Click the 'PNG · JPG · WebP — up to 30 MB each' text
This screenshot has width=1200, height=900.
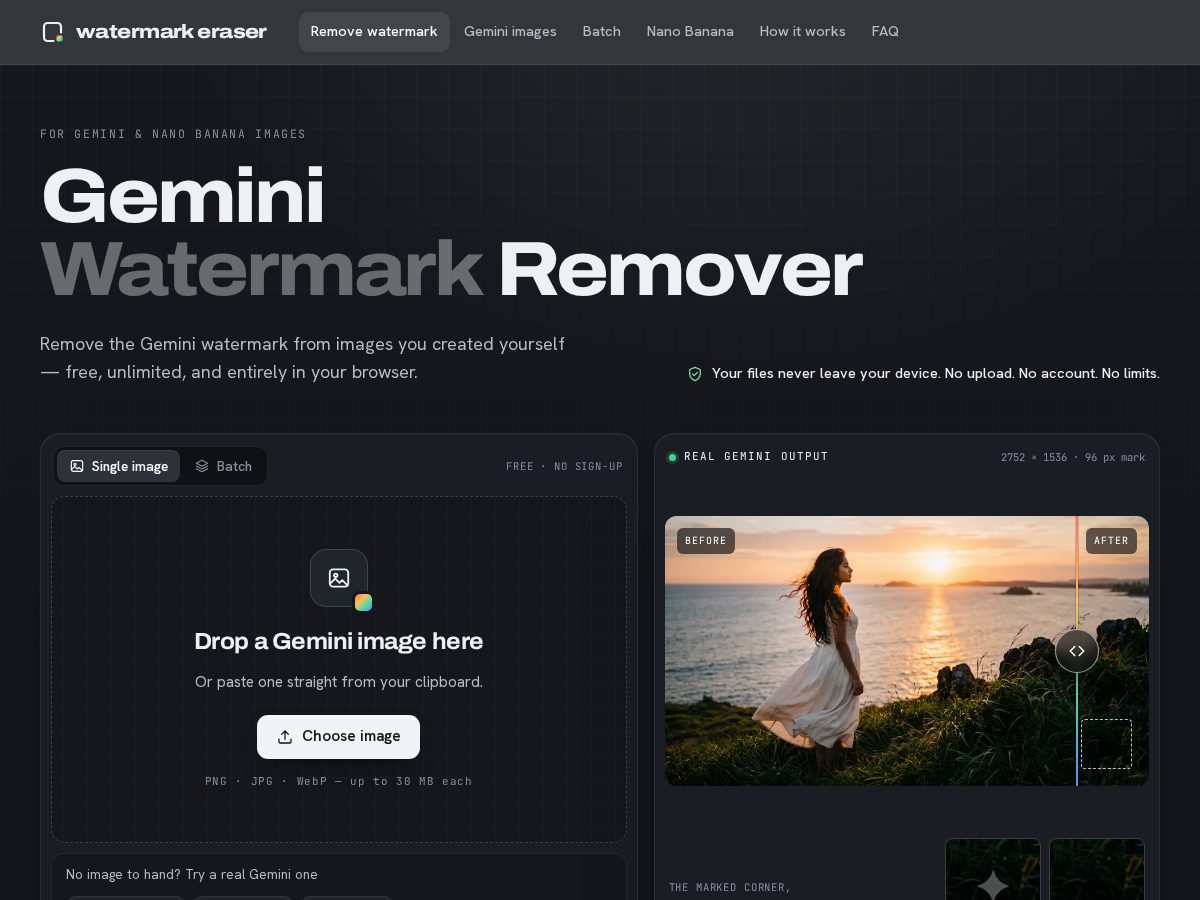339,781
